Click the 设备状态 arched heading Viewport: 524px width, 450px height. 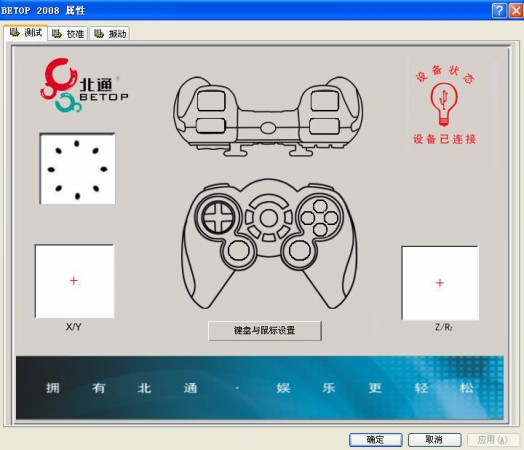(x=444, y=74)
